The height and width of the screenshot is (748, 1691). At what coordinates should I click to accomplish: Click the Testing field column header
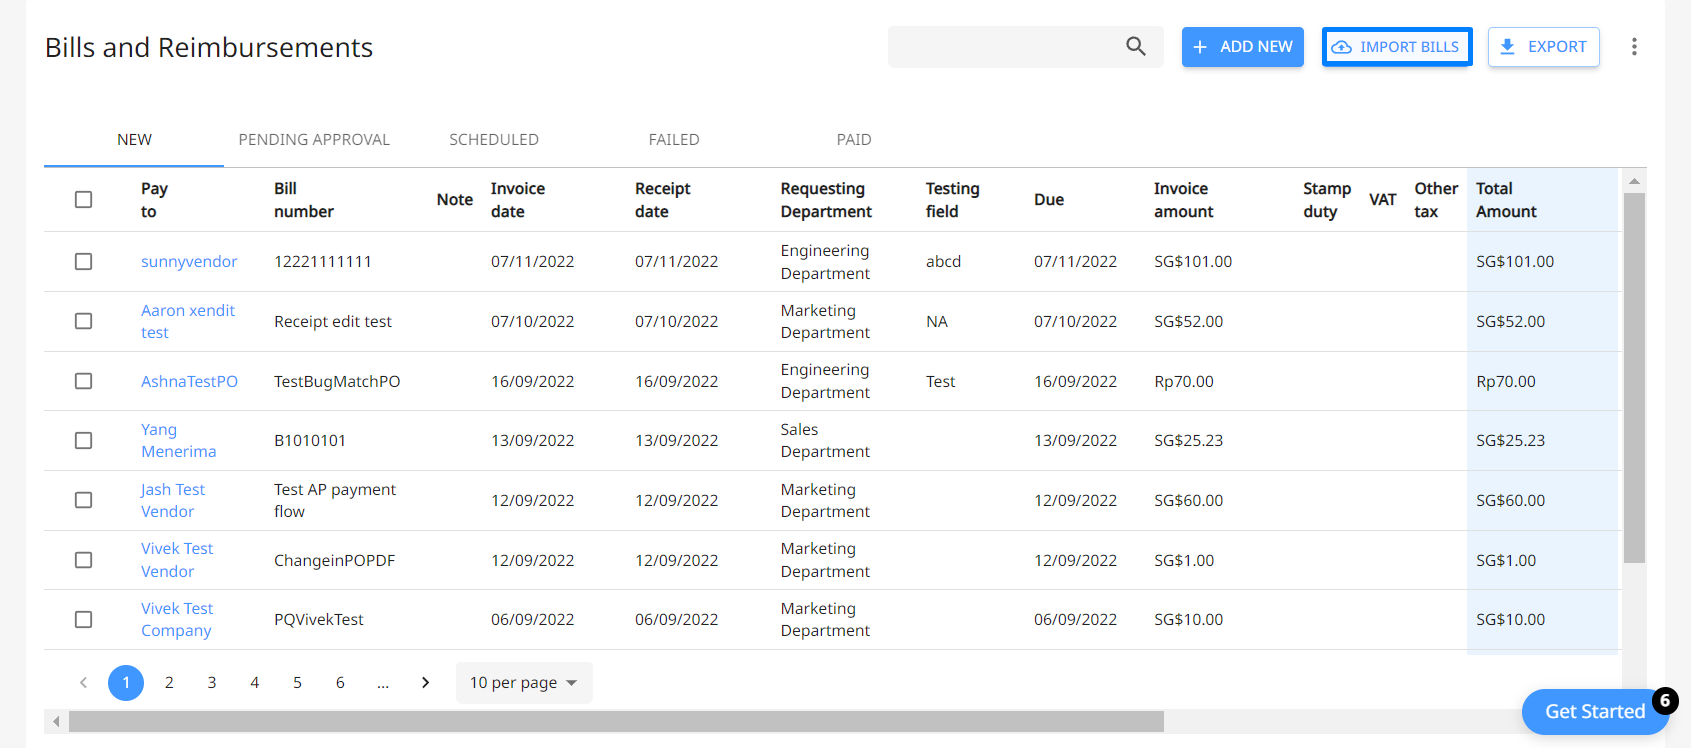pos(953,200)
